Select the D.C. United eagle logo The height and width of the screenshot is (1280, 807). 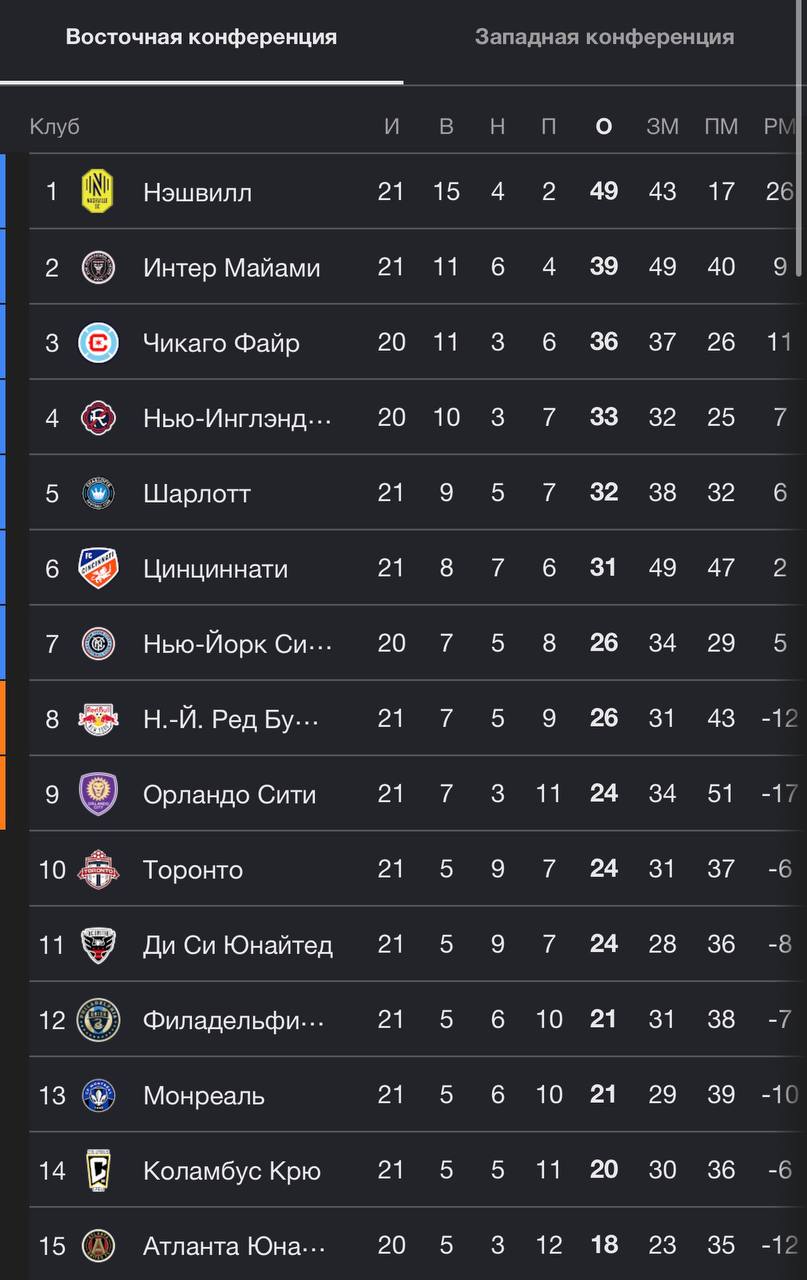click(98, 945)
